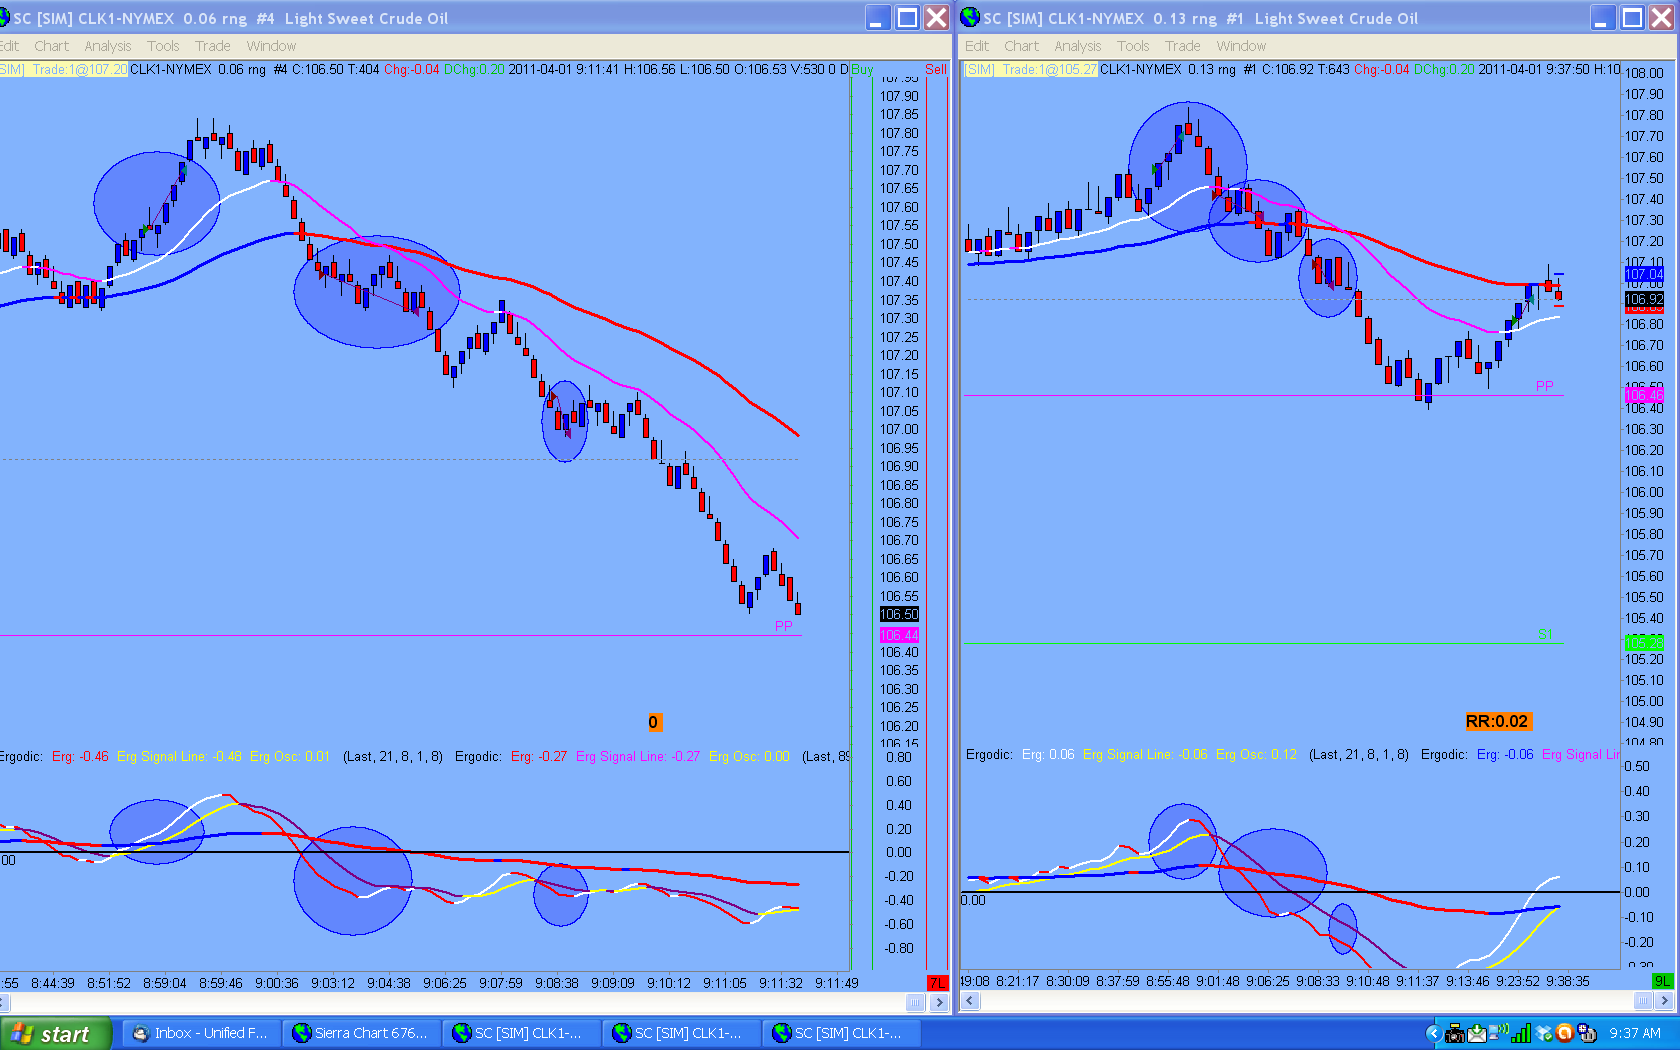Click the green 9L indicator in right chart
The image size is (1680, 1050).
(x=1662, y=981)
